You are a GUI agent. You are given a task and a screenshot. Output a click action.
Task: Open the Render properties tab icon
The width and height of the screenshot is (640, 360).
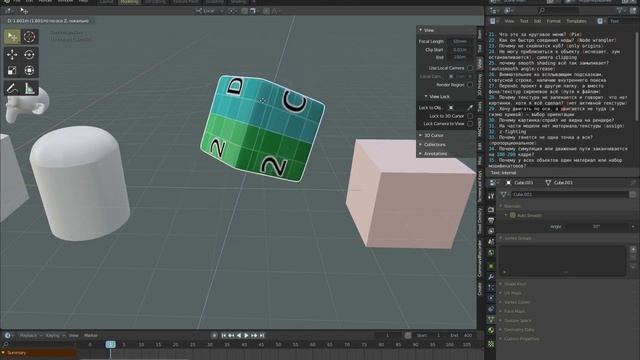point(491,209)
